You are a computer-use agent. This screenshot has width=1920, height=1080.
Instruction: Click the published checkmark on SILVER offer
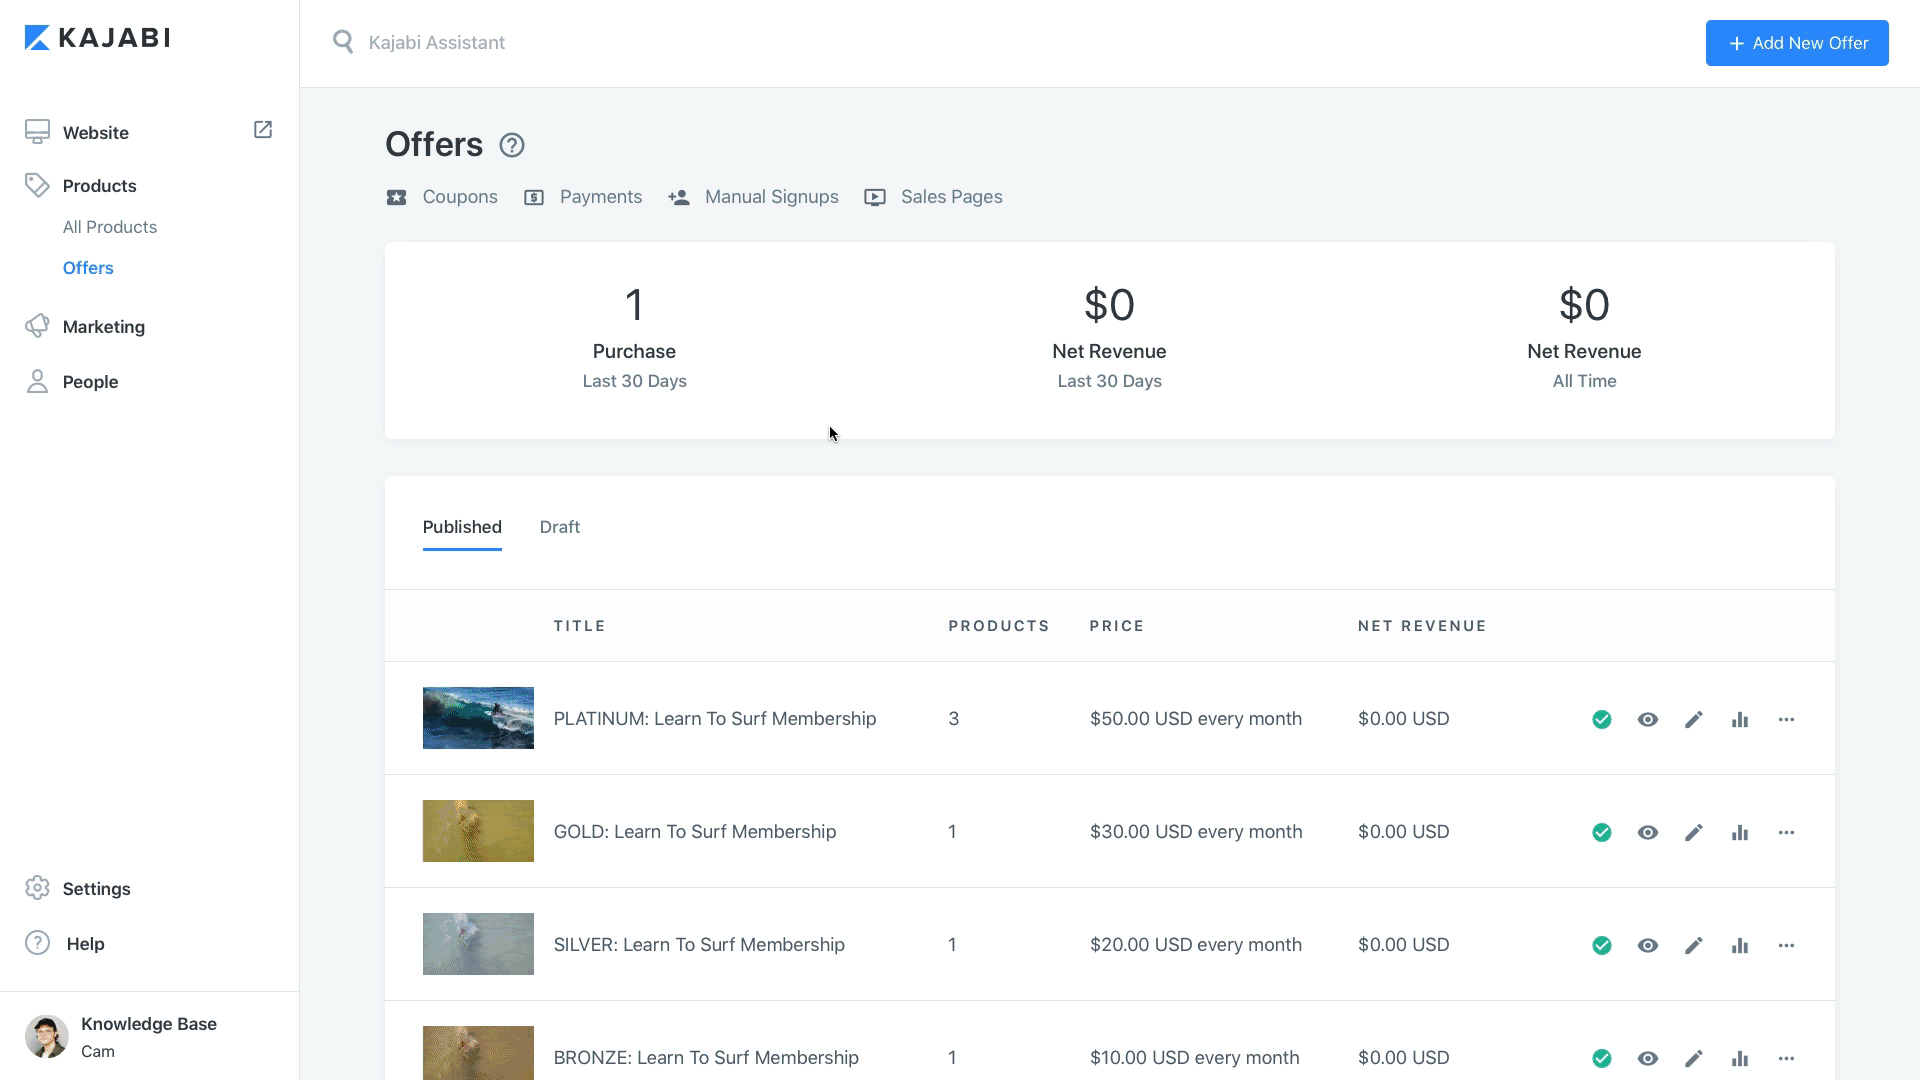tap(1602, 945)
